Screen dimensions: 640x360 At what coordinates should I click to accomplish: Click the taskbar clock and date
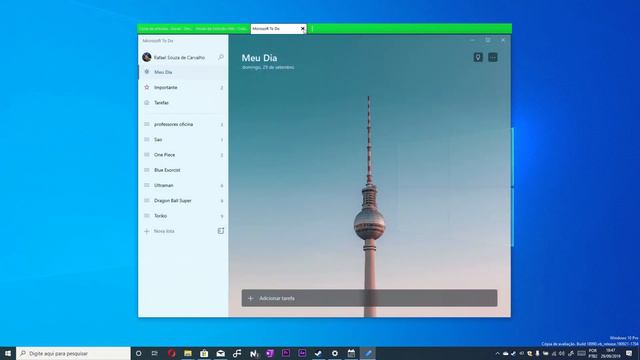pyautogui.click(x=611, y=353)
